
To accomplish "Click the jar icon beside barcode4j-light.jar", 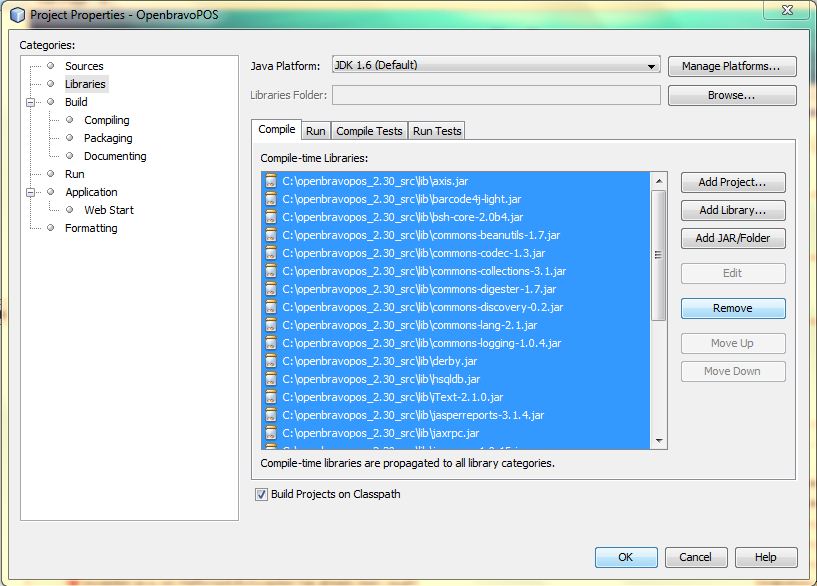I will 271,199.
